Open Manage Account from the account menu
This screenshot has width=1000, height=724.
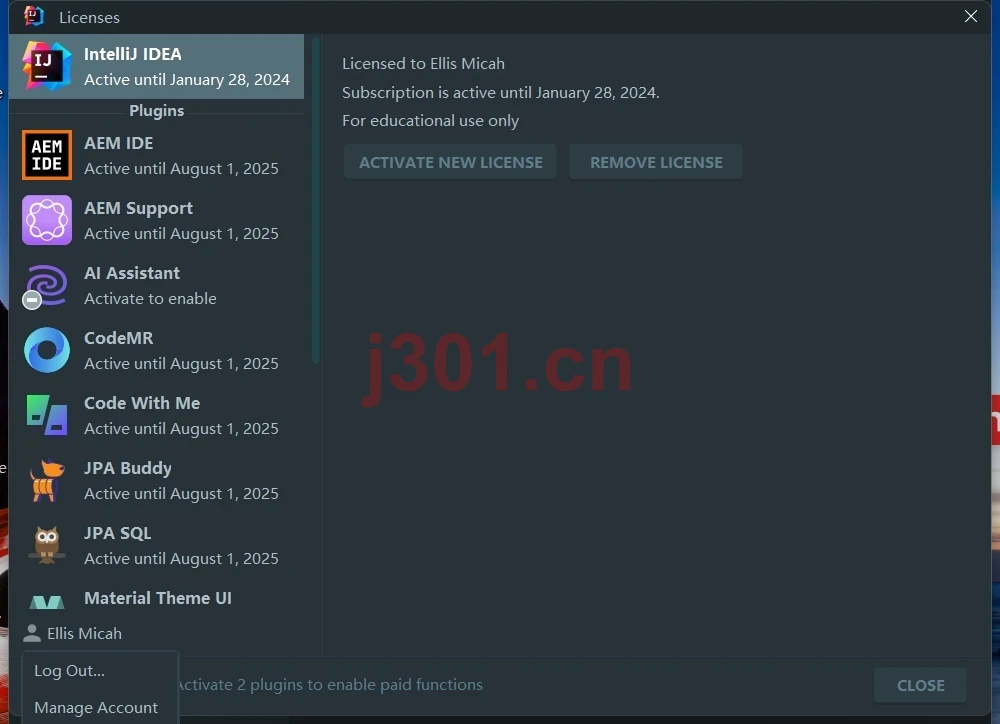pos(96,708)
